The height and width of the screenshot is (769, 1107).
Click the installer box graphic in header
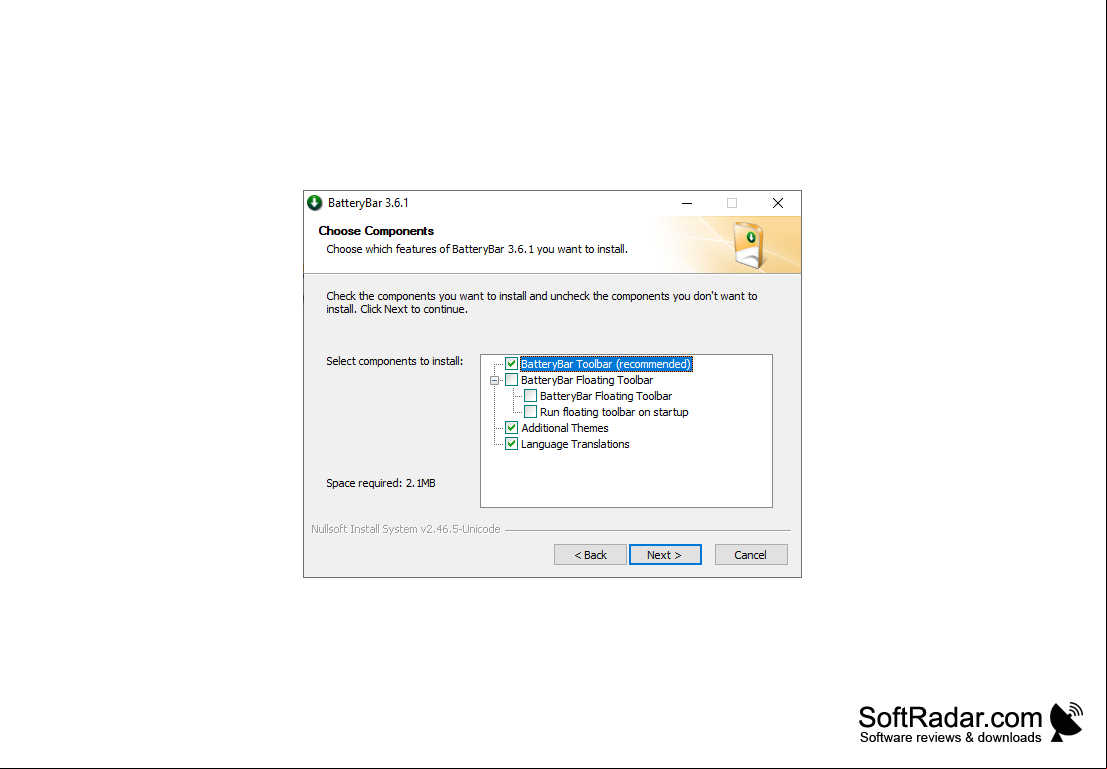tap(749, 244)
